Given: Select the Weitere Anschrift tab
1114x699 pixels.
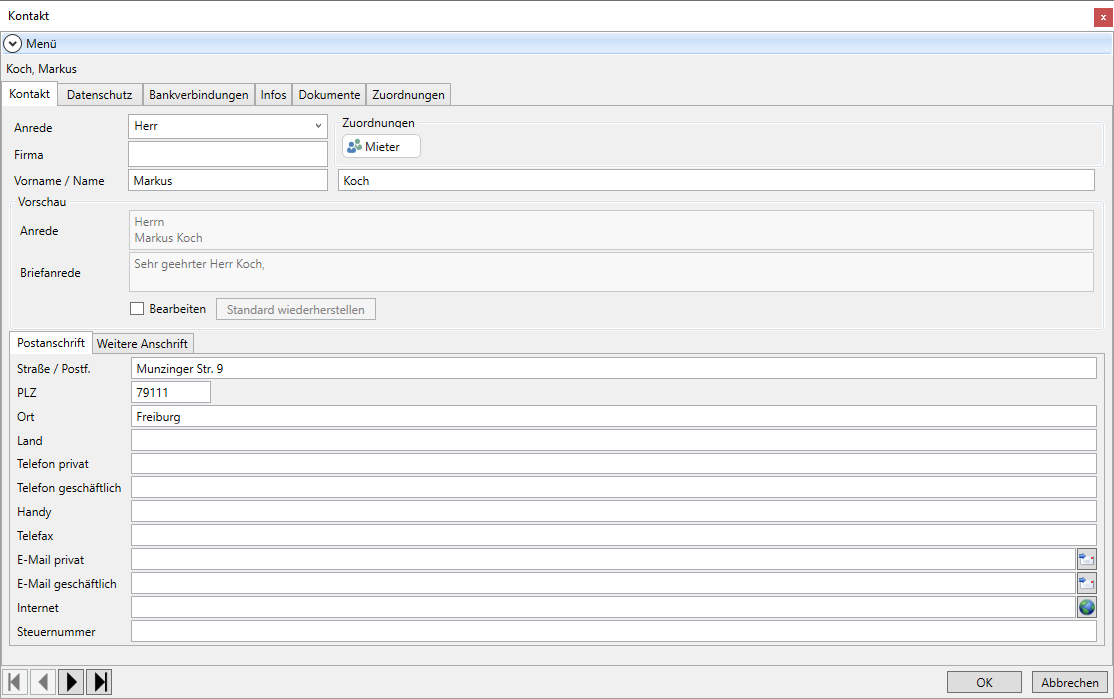Looking at the screenshot, I should [x=142, y=343].
